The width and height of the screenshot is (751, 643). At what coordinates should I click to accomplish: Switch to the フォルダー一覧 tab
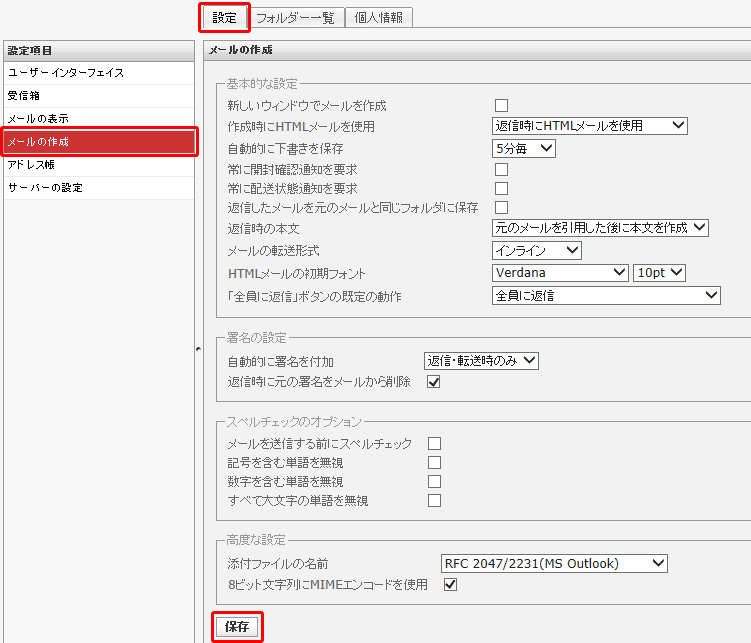pyautogui.click(x=295, y=17)
